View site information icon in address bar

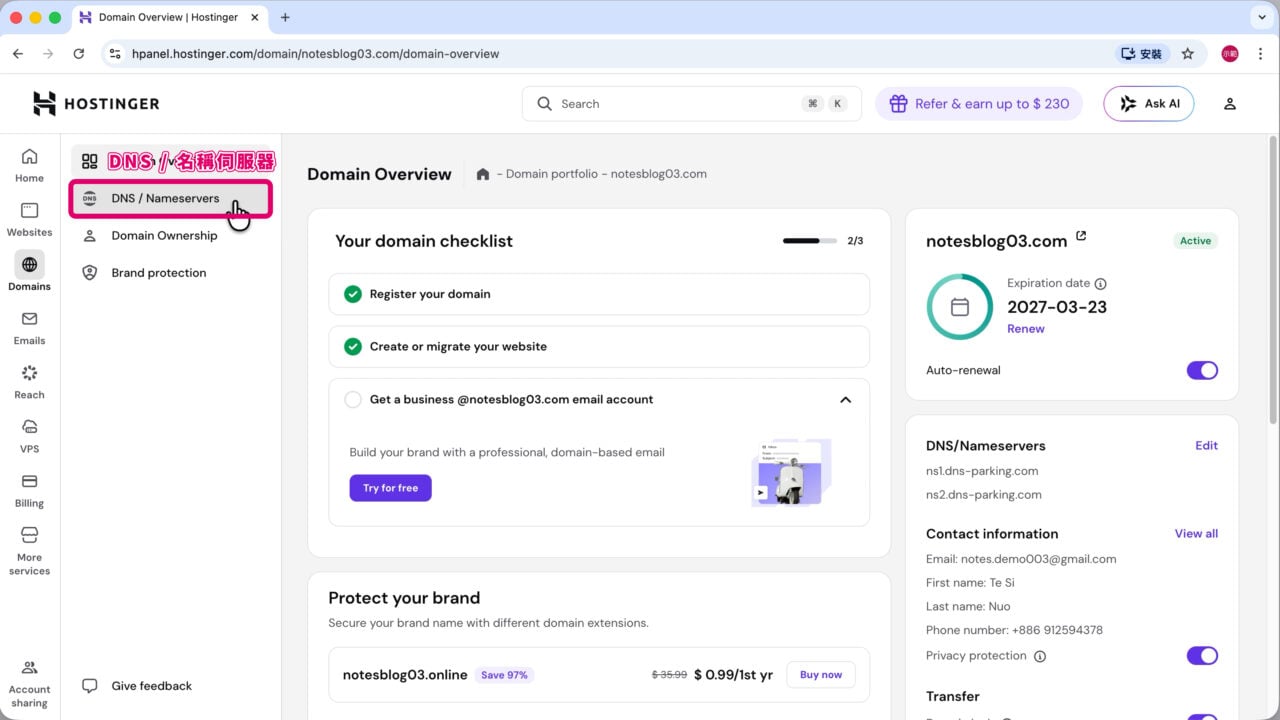pyautogui.click(x=115, y=54)
